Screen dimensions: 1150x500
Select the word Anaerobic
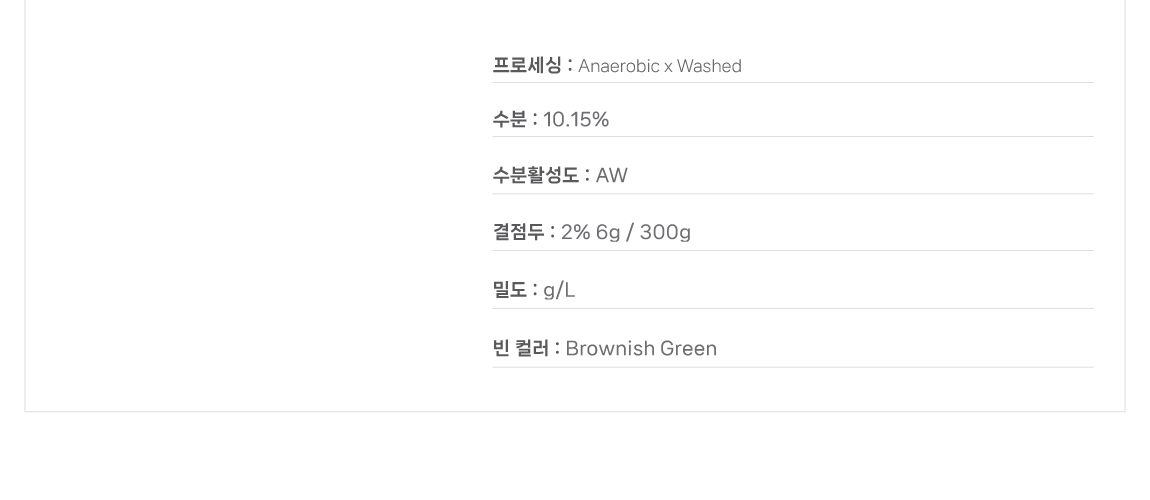point(618,67)
